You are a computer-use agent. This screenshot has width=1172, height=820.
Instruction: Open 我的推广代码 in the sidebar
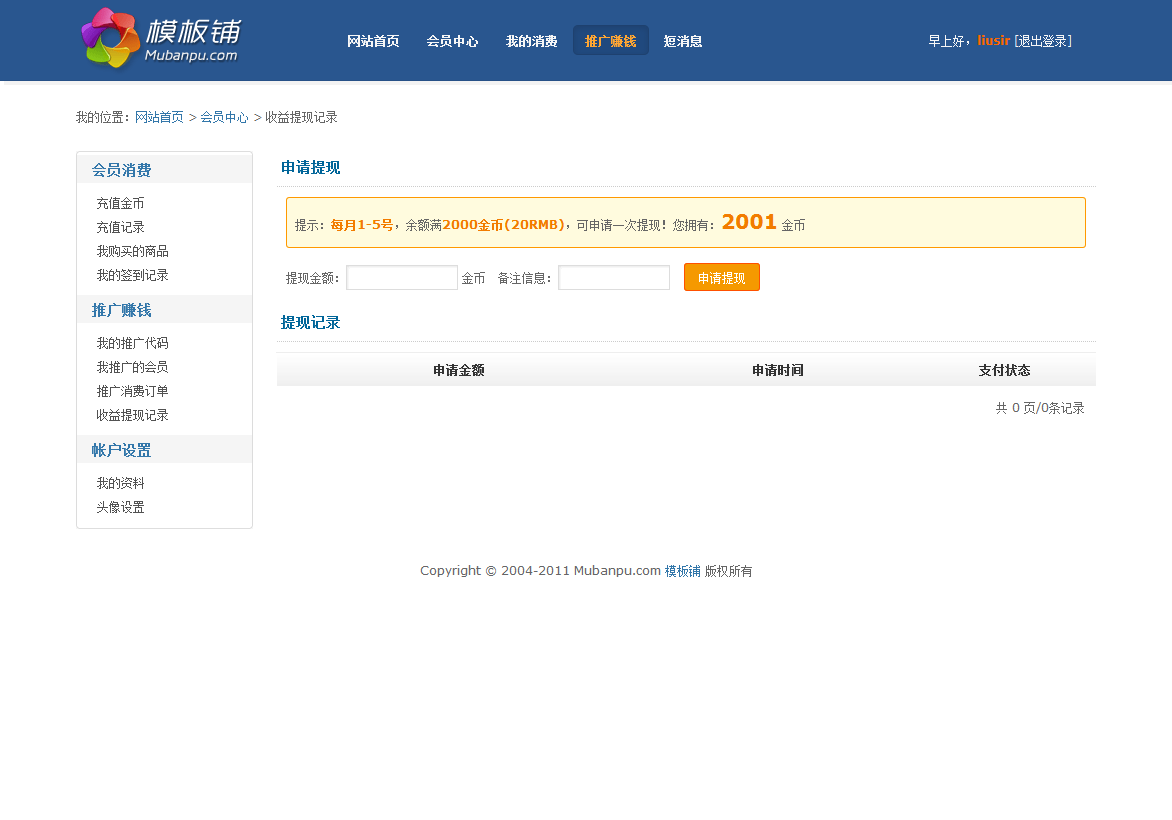132,343
